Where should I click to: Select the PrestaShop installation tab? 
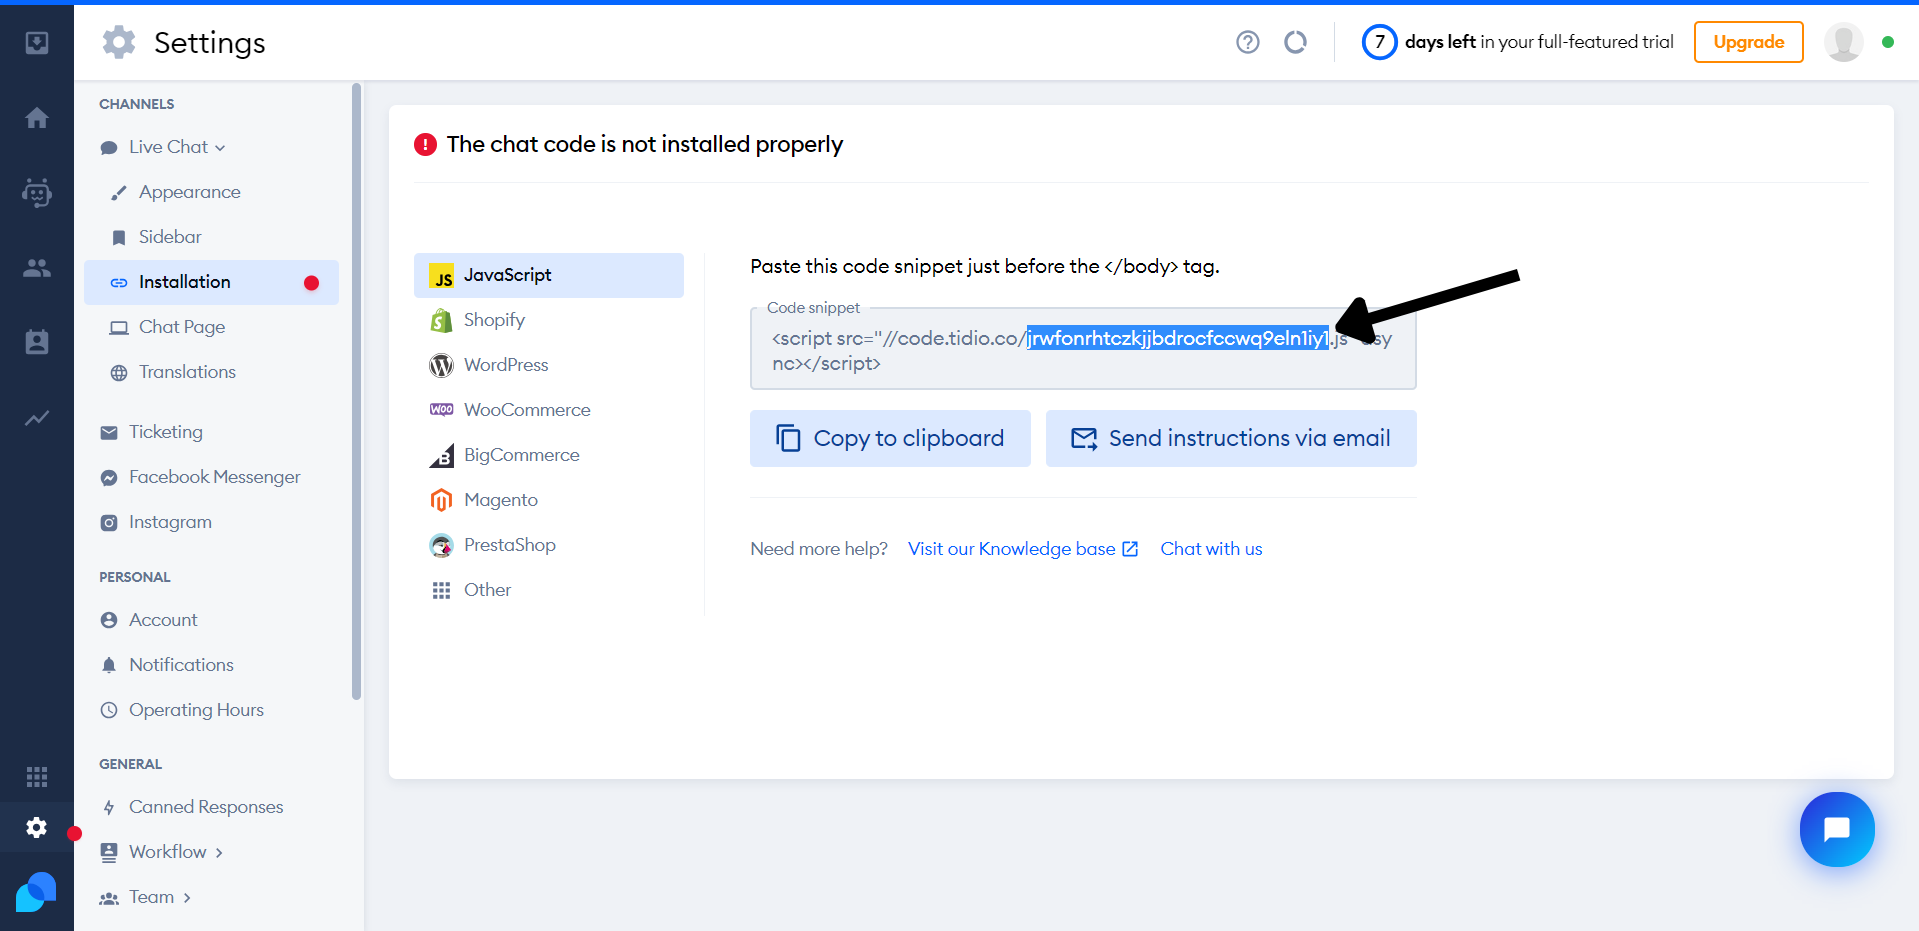(x=549, y=545)
